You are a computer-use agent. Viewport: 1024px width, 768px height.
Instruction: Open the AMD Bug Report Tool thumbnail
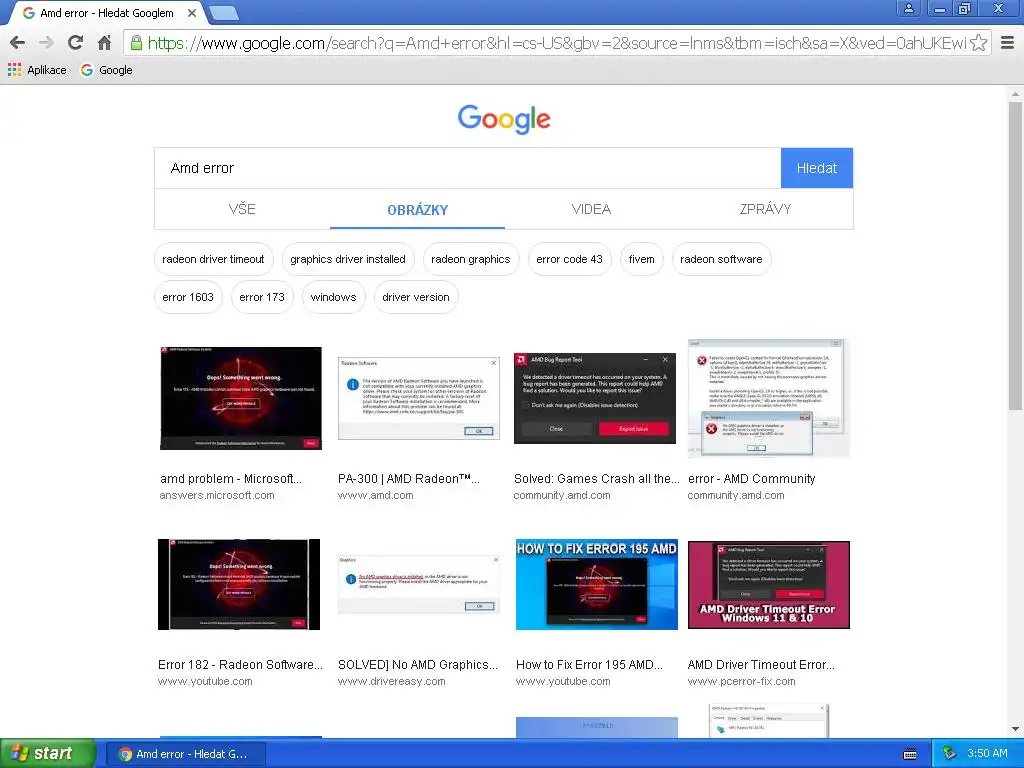(x=595, y=398)
